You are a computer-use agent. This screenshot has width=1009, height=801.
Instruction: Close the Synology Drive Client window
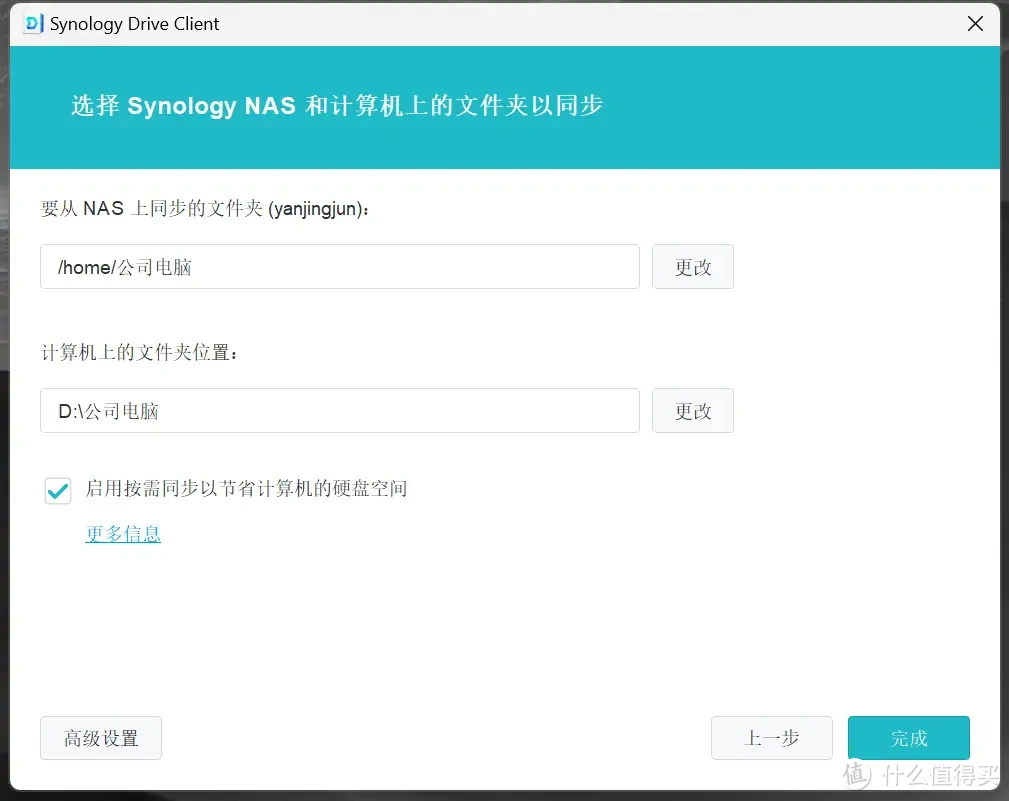tap(975, 24)
